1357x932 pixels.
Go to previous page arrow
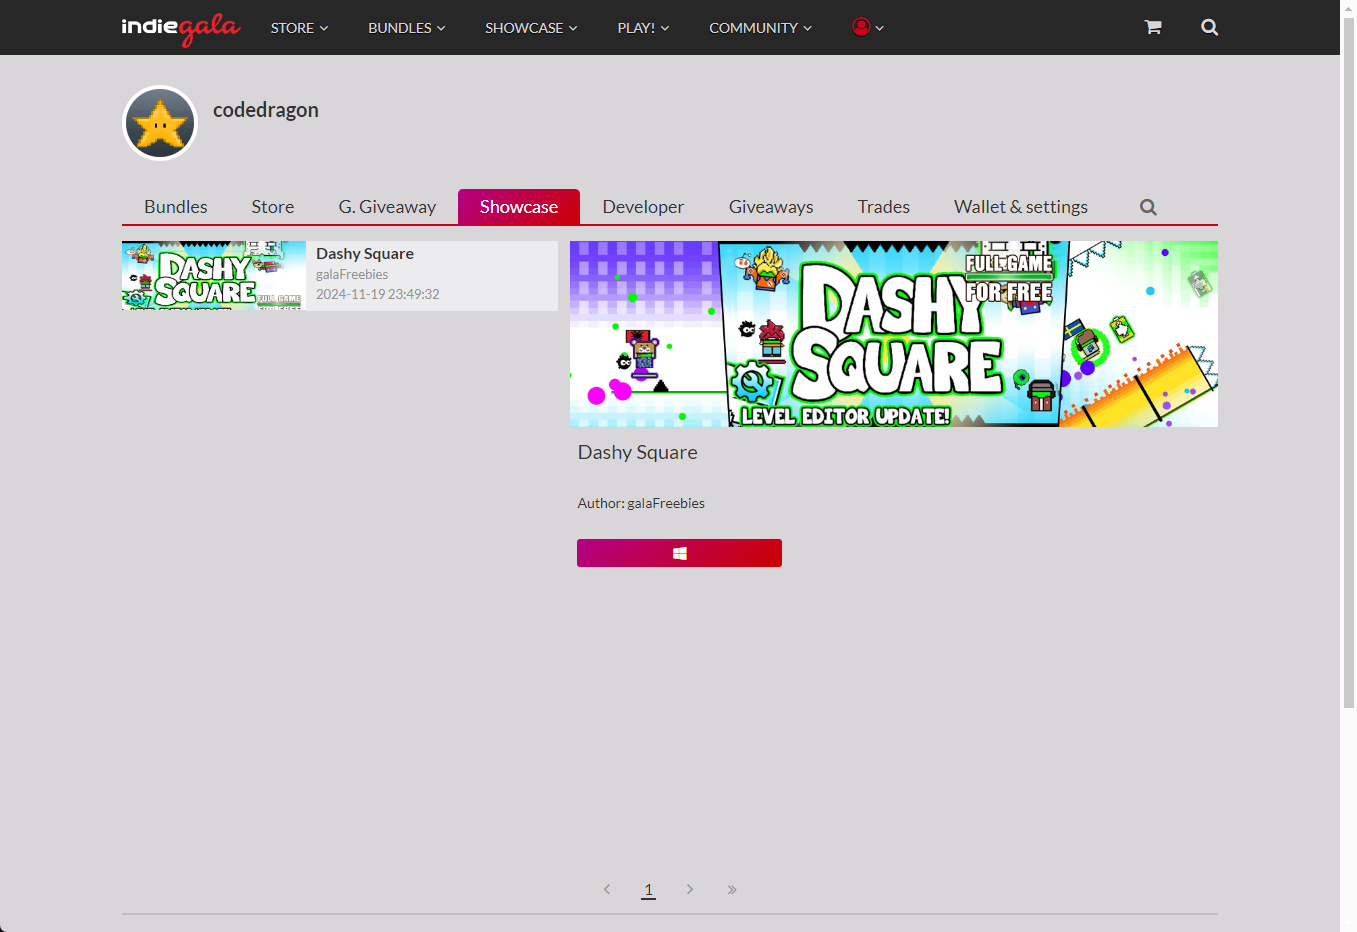click(607, 889)
